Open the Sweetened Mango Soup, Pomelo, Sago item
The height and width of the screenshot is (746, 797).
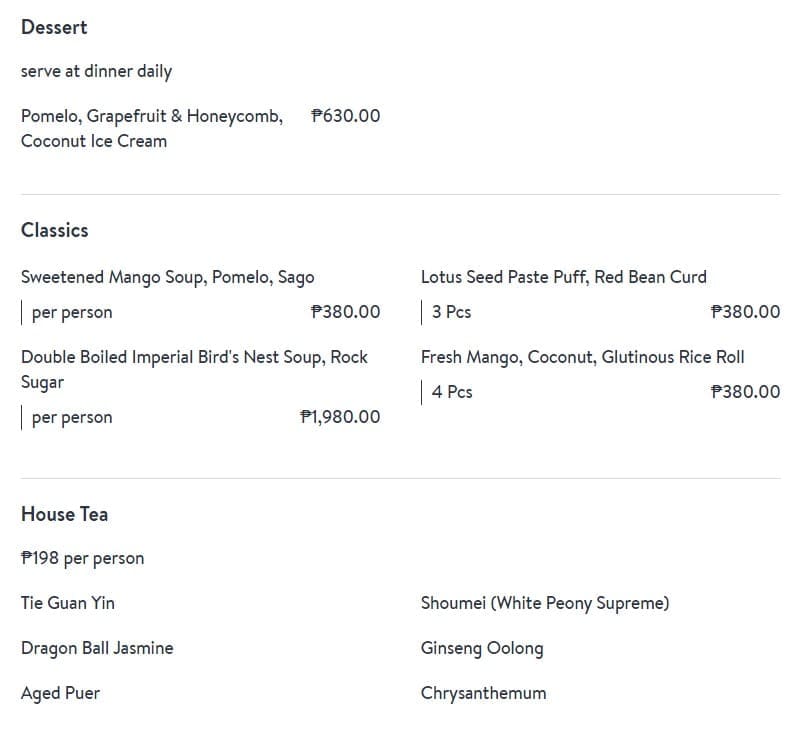pyautogui.click(x=167, y=277)
